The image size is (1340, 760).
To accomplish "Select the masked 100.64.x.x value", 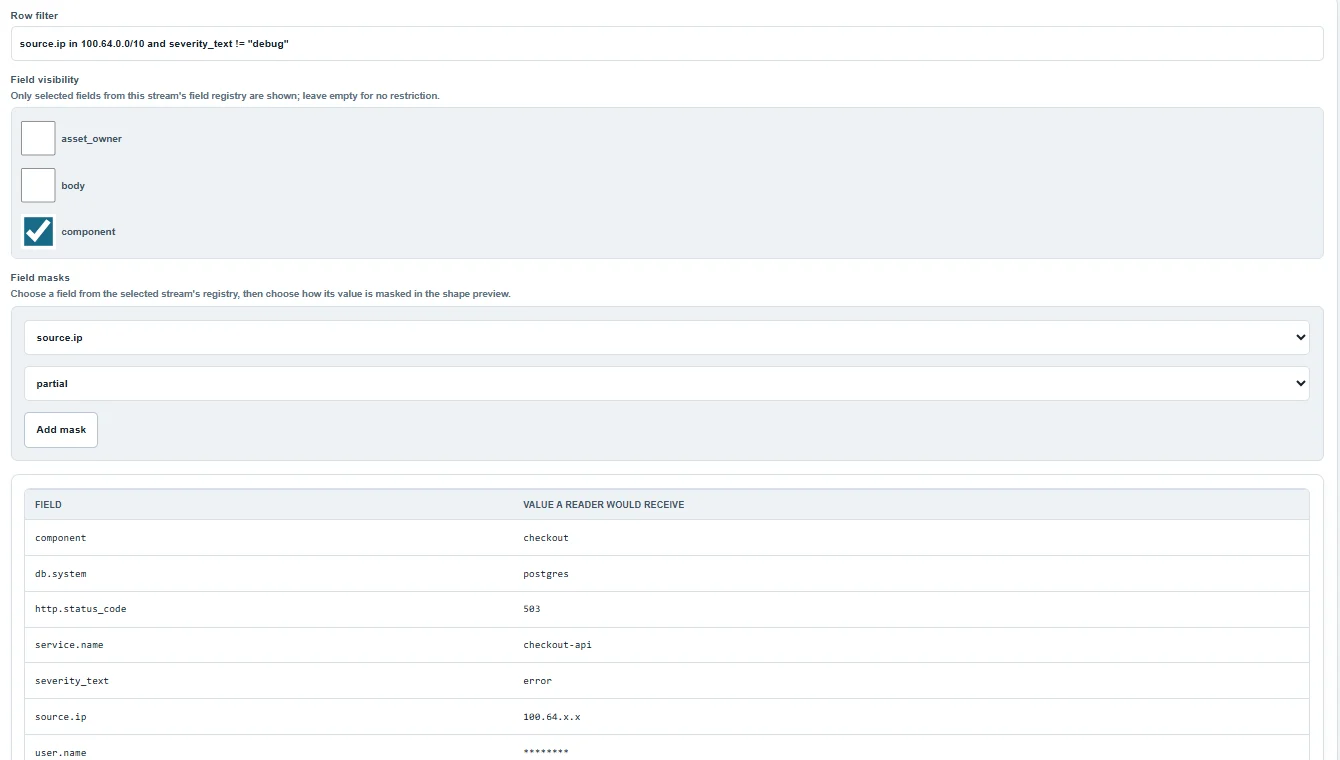I will pos(552,717).
